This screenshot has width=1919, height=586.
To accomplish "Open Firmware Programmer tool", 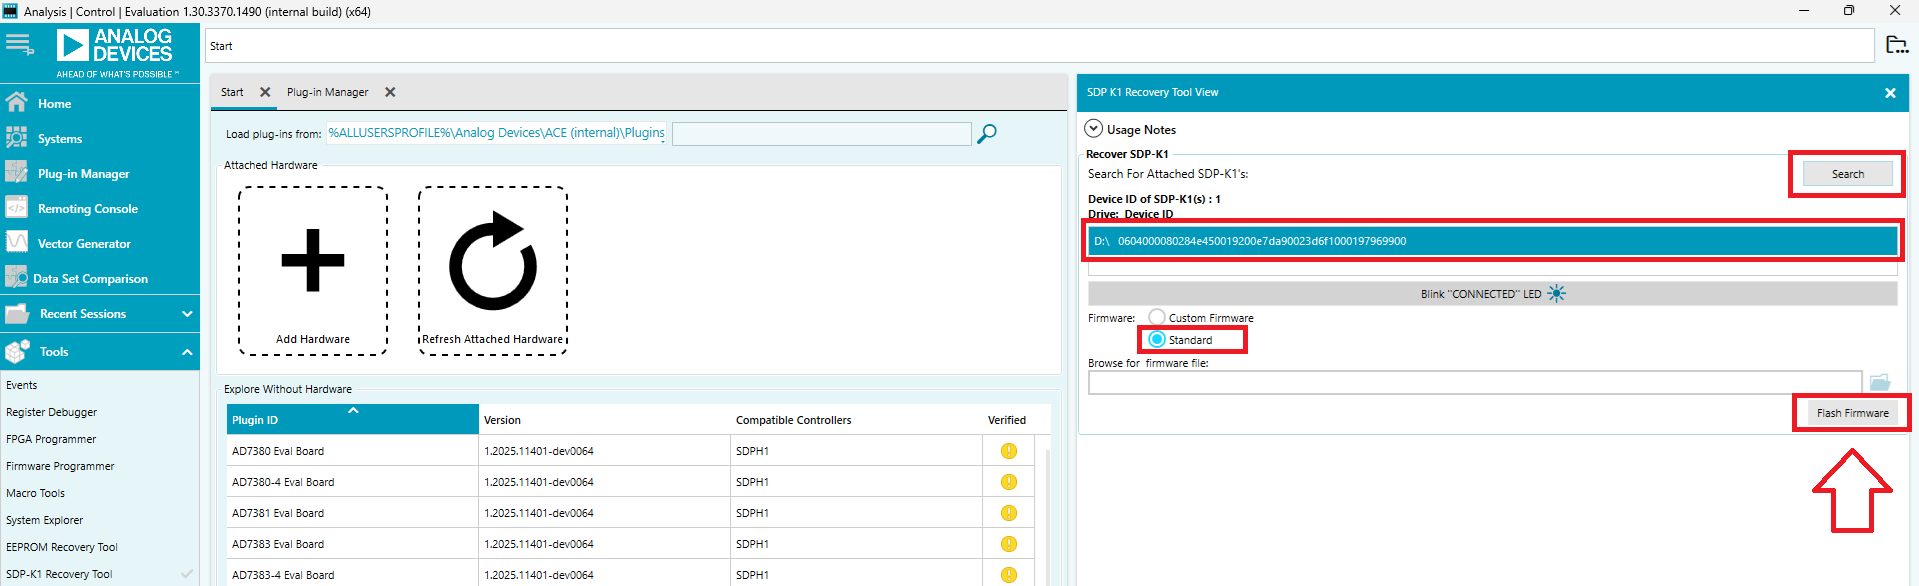I will coord(60,466).
